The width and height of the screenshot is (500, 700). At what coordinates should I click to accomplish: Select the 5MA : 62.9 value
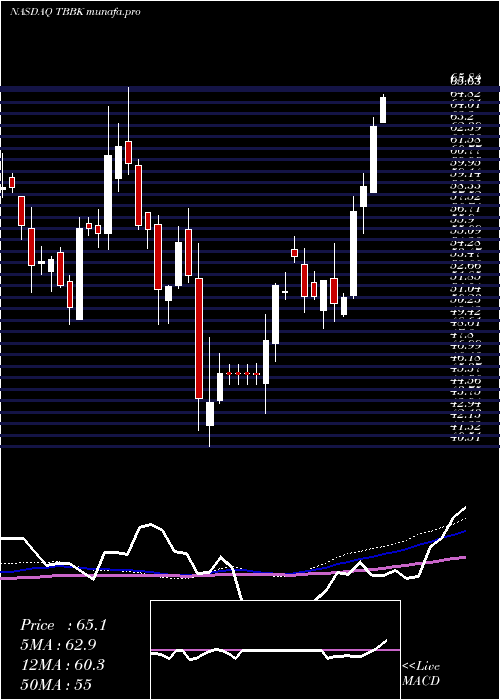(58, 645)
